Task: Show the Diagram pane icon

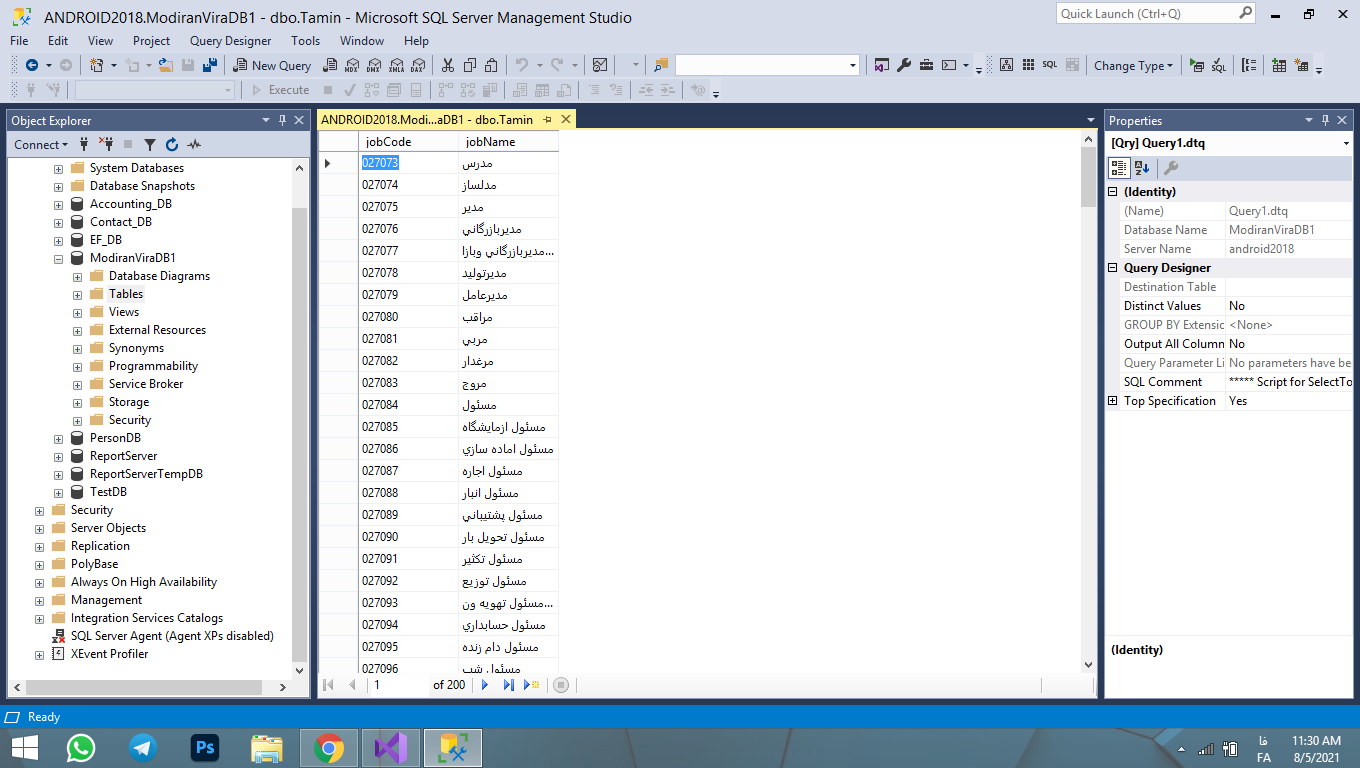Action: tap(1007, 65)
